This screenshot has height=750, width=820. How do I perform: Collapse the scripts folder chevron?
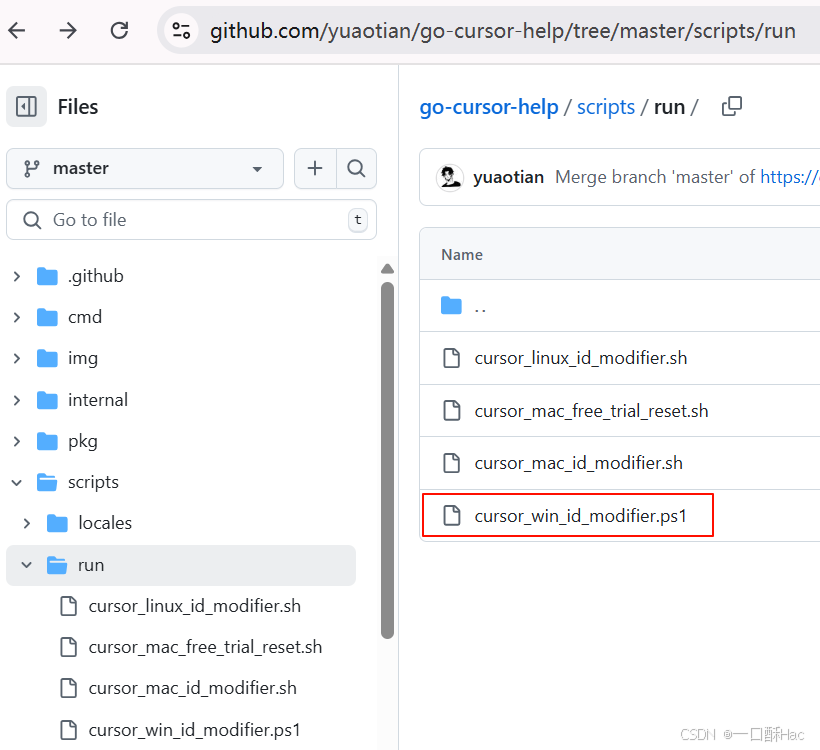point(17,482)
